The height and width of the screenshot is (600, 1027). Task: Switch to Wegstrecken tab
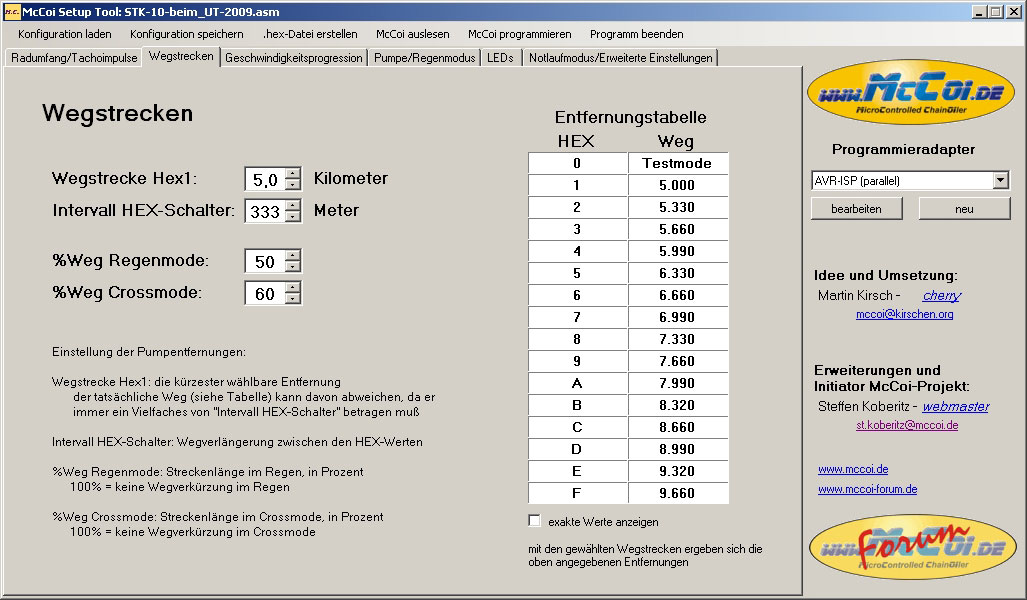(181, 56)
